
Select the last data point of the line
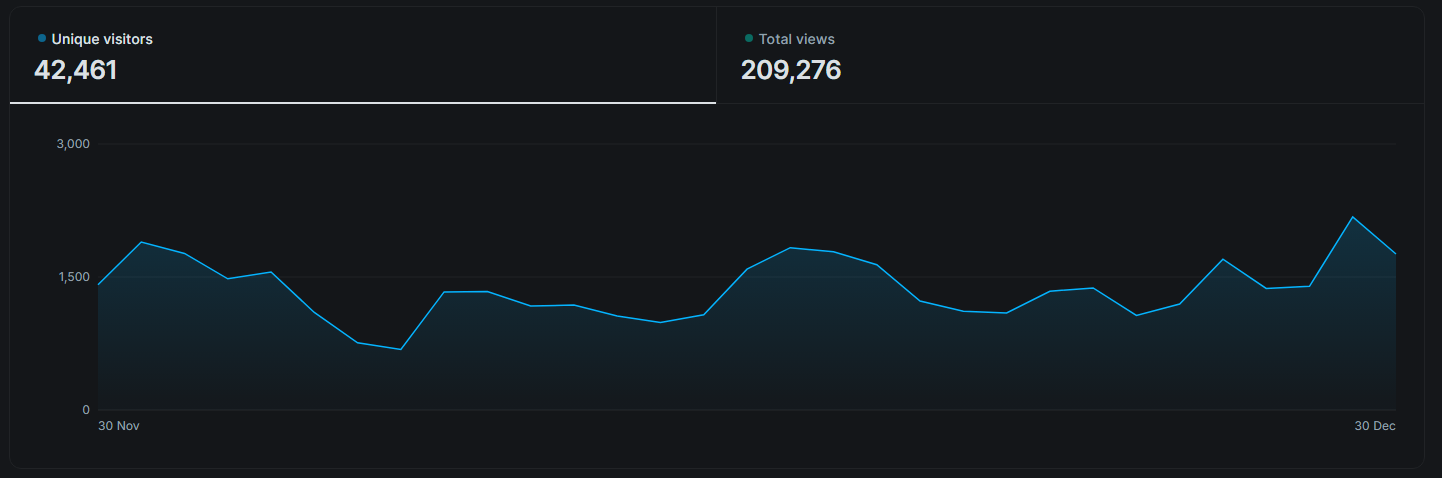[1395, 254]
